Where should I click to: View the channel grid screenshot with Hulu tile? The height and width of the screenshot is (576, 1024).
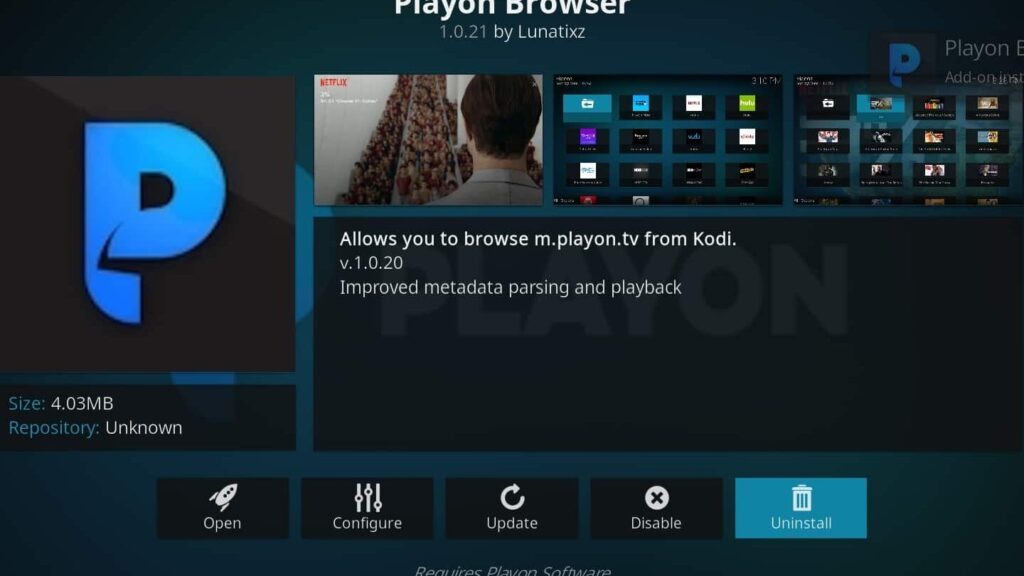(667, 140)
